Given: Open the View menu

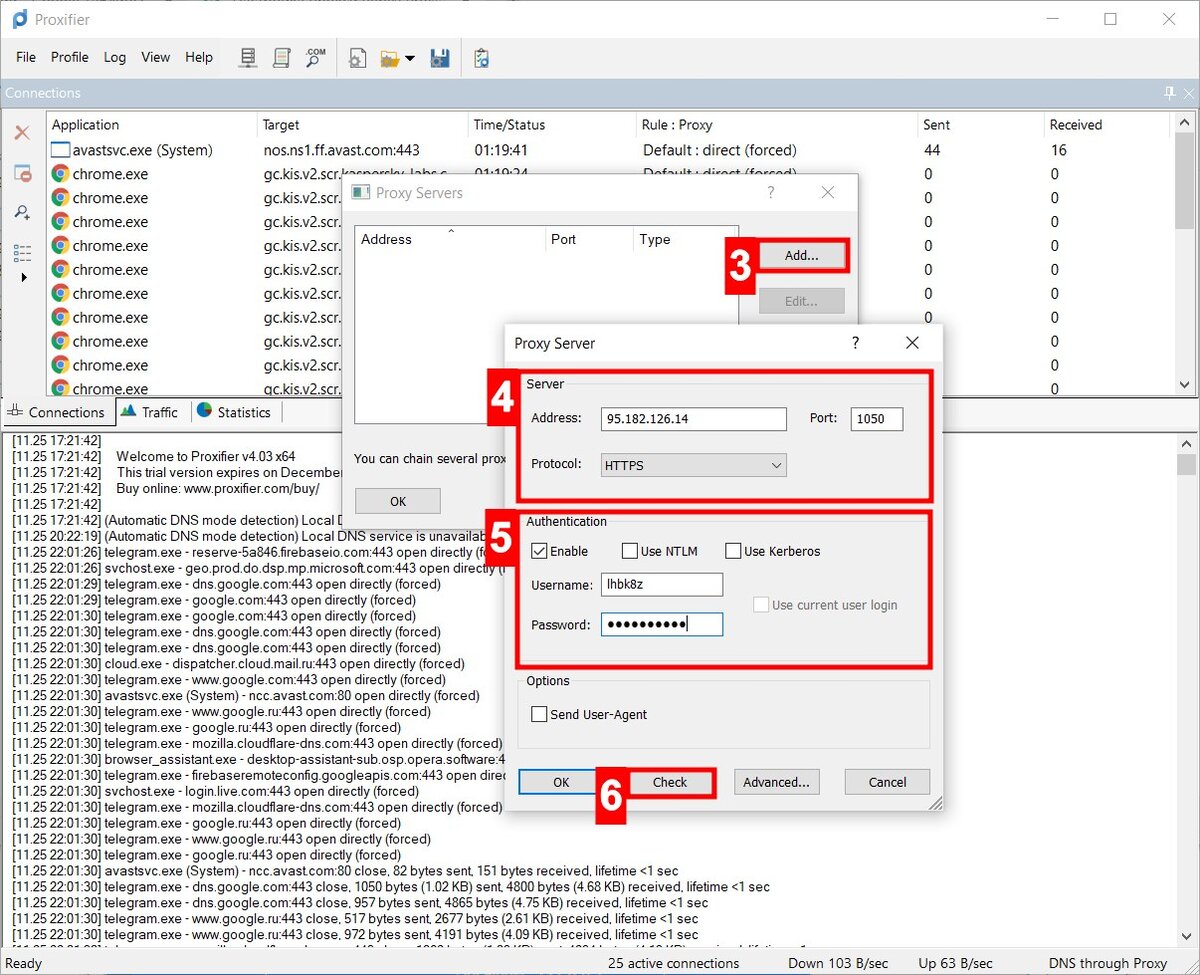Looking at the screenshot, I should (155, 57).
